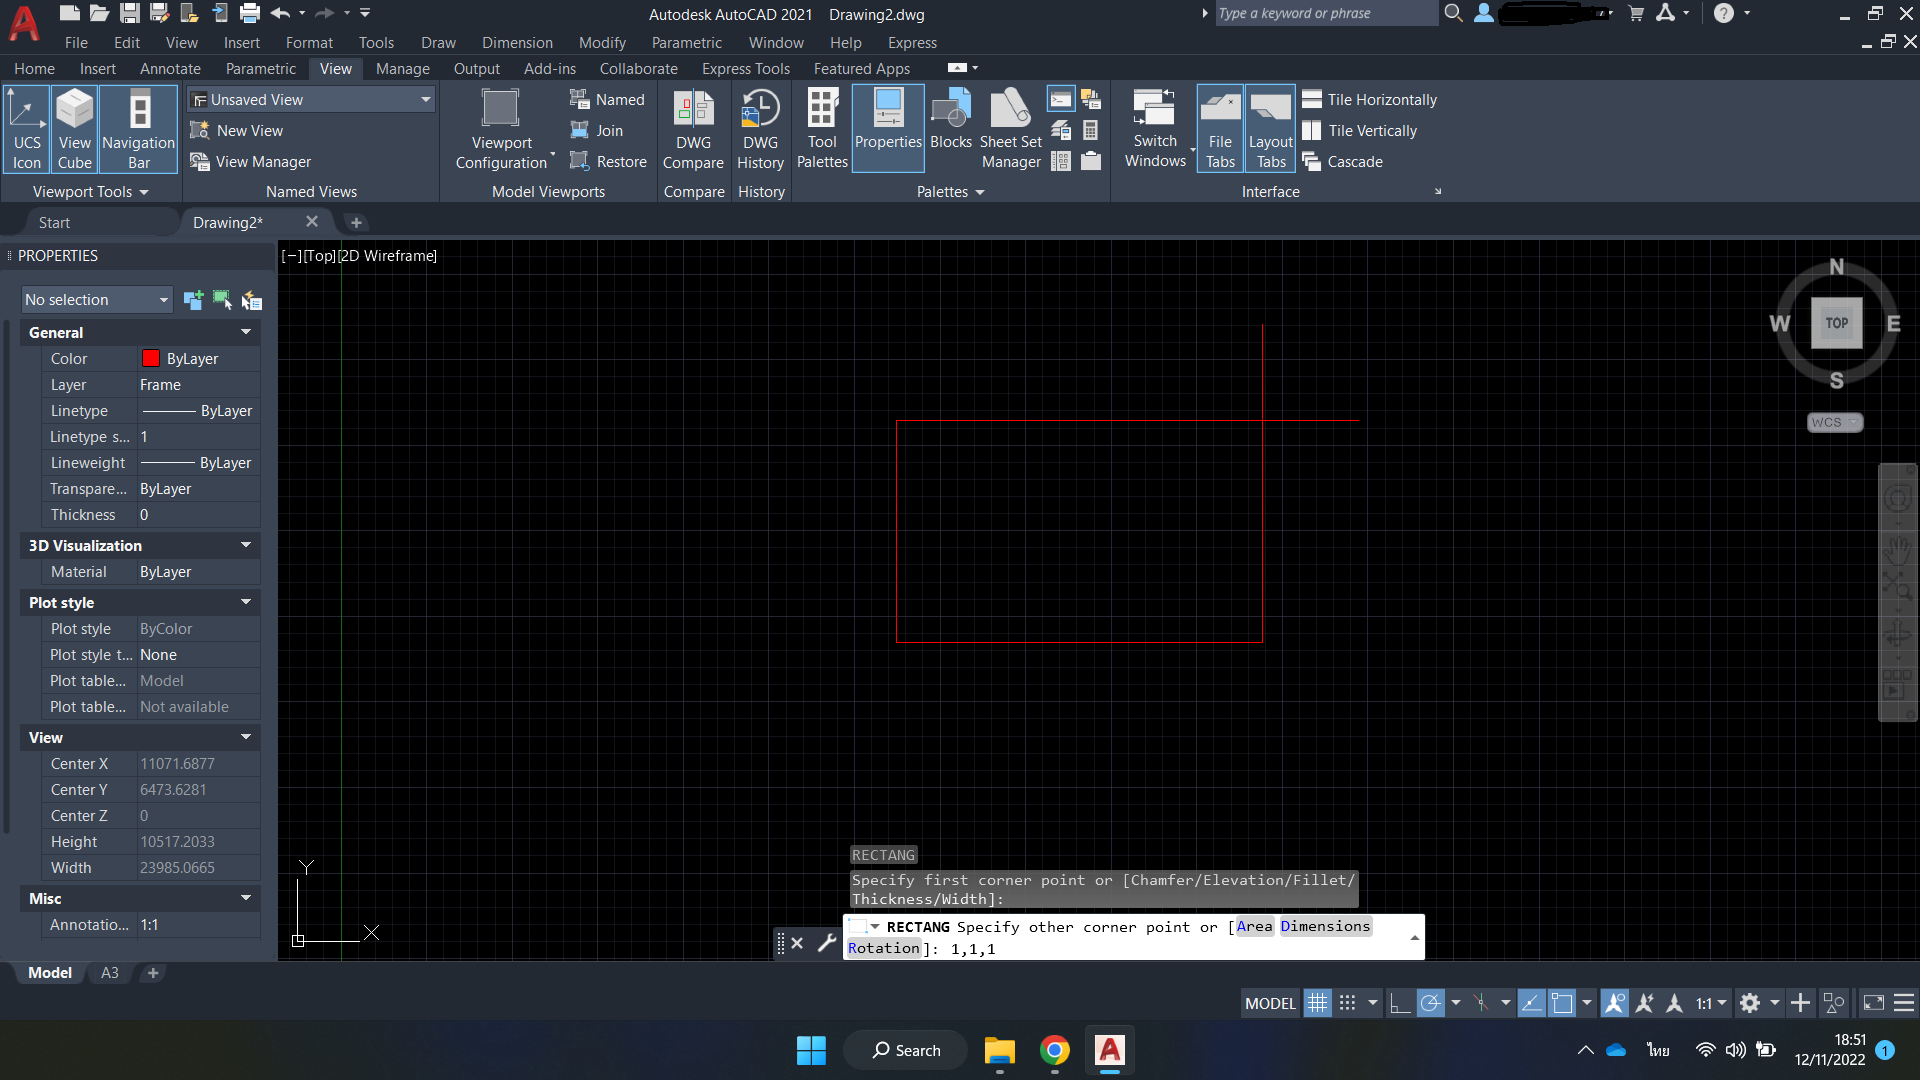
Task: Collapse the General properties section
Action: point(246,332)
